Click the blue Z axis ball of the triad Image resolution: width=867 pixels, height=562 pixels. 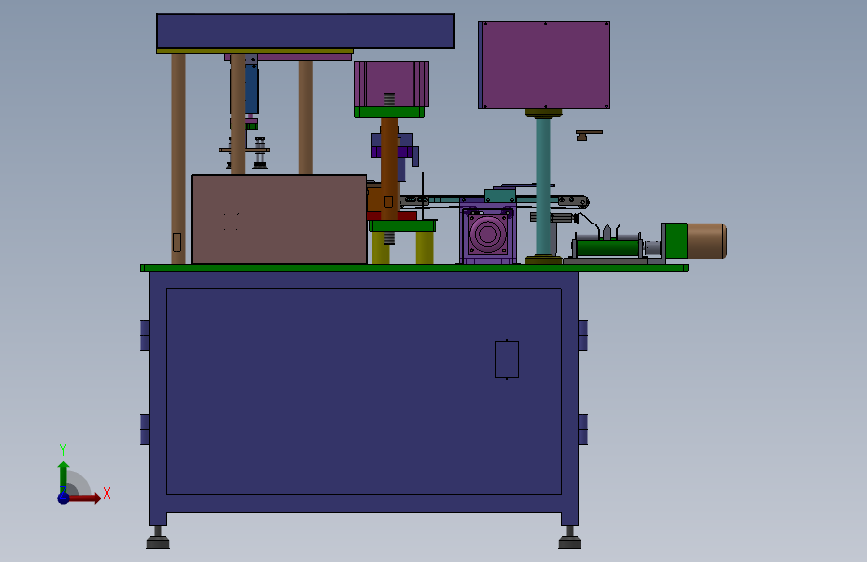point(64,498)
